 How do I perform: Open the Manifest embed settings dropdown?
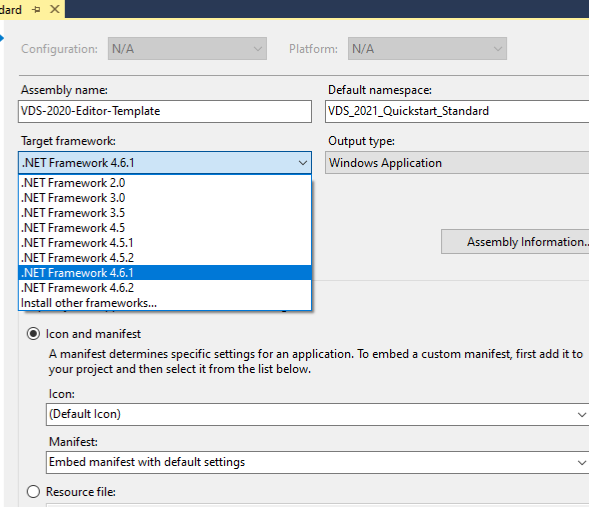pyautogui.click(x=317, y=462)
